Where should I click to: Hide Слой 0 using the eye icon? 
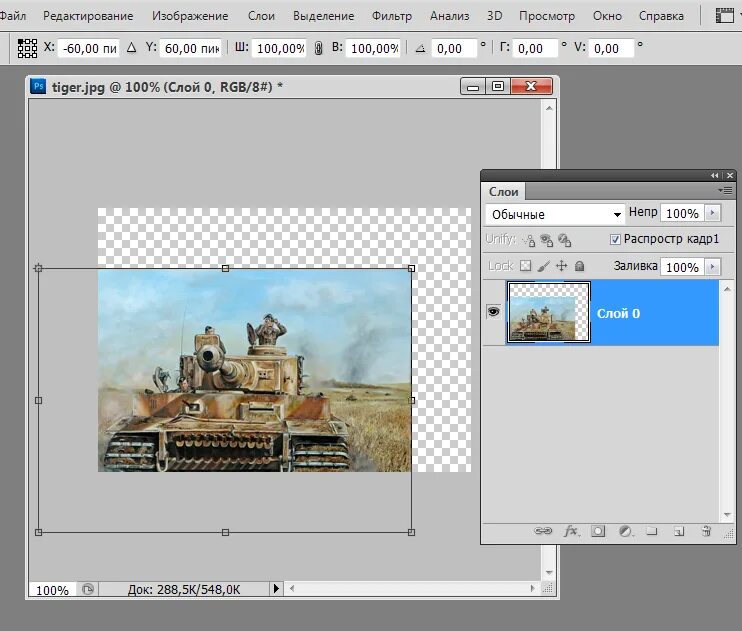tap(494, 311)
